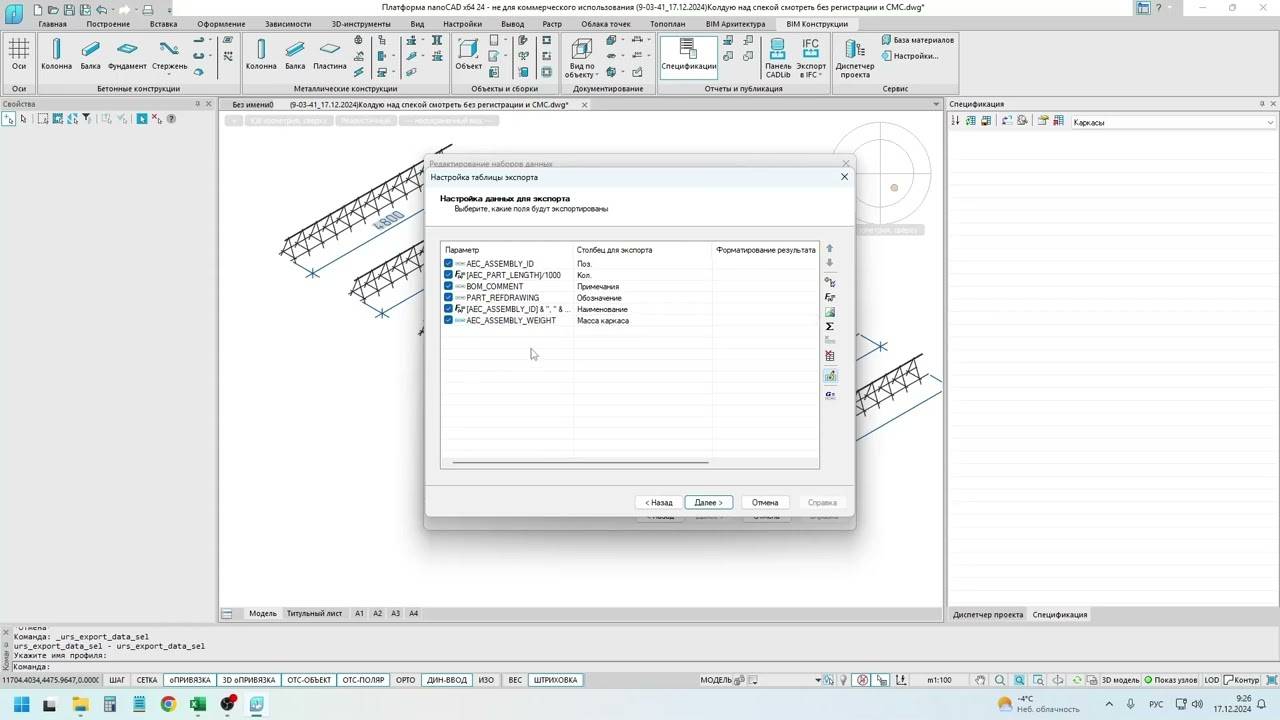
Task: Click the language indicator РУС
Action: pyautogui.click(x=1156, y=704)
